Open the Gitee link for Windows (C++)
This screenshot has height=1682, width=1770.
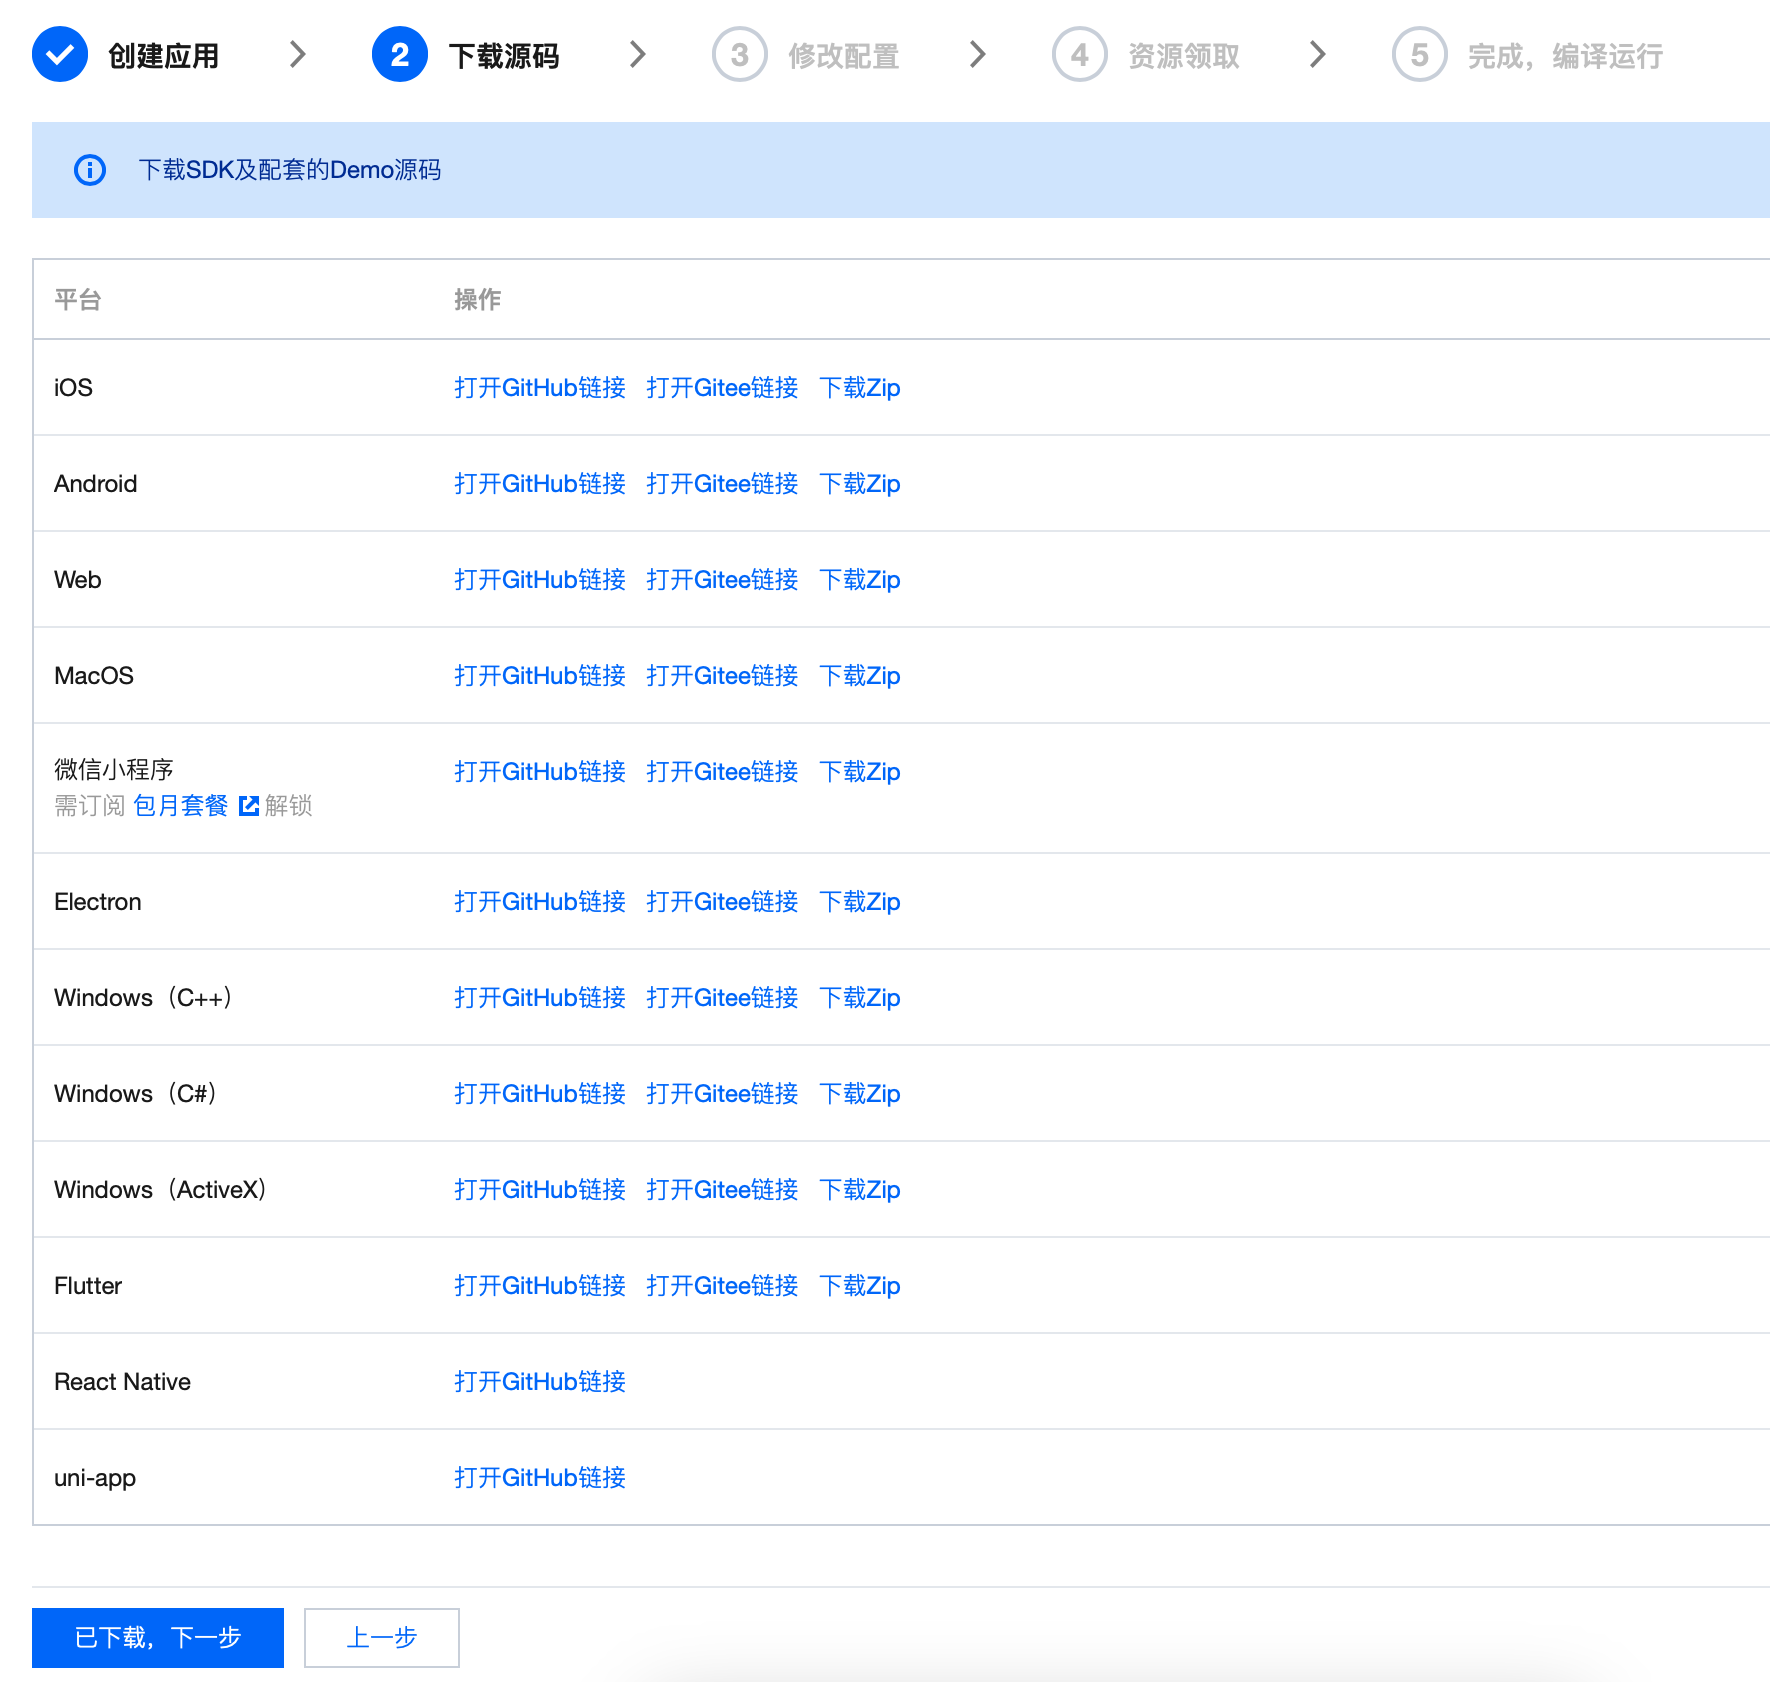(x=722, y=998)
